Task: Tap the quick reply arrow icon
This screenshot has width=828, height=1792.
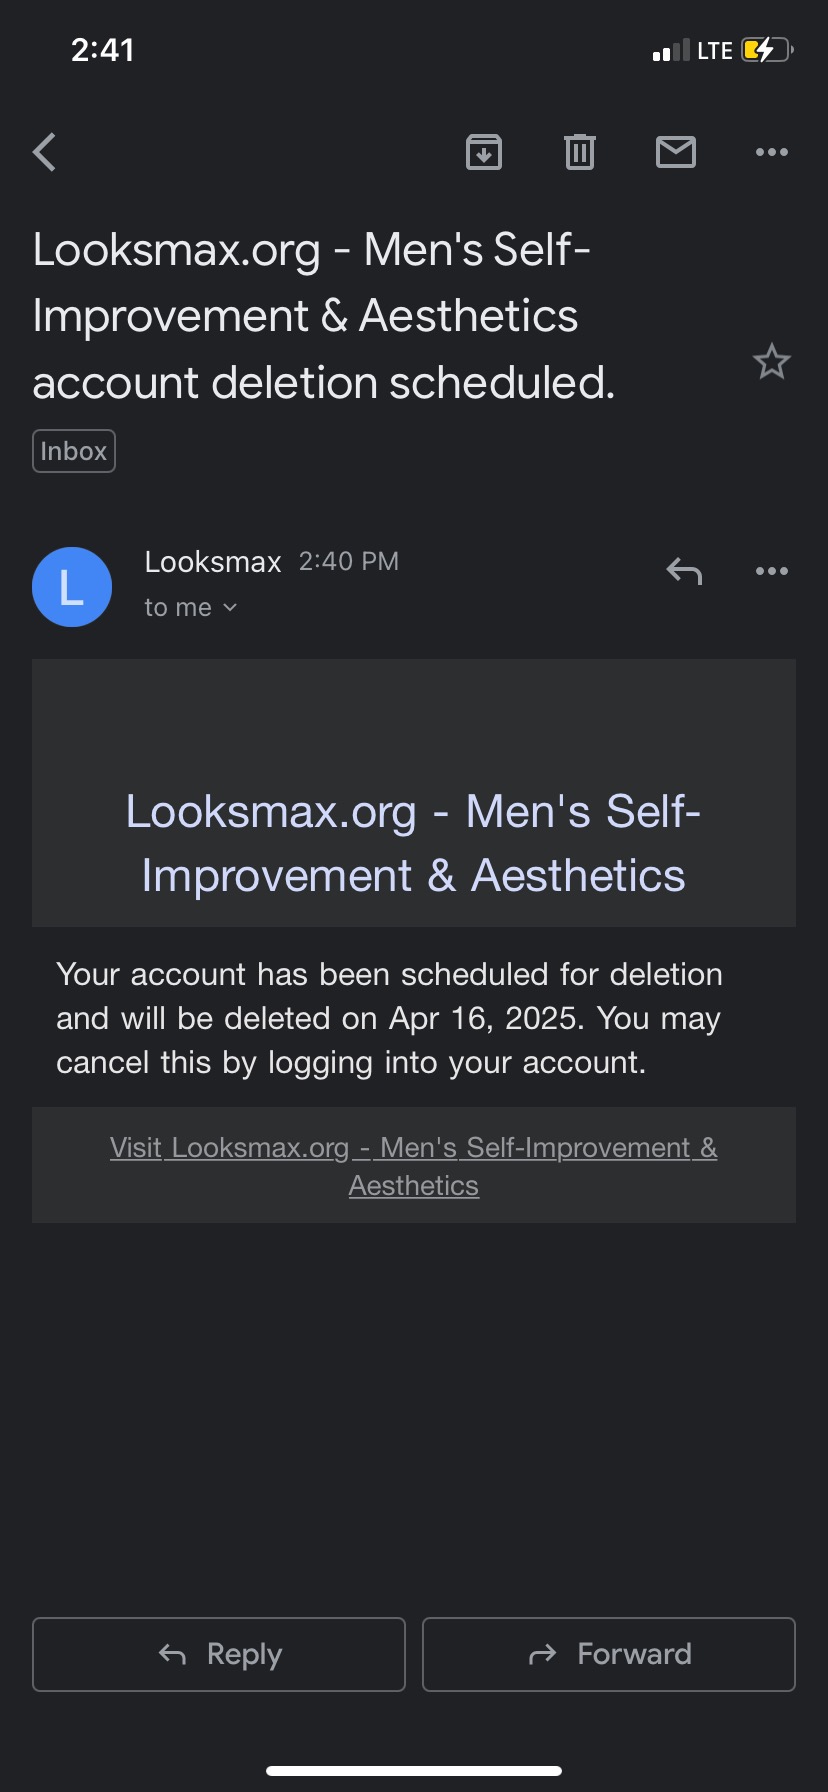Action: tap(684, 572)
